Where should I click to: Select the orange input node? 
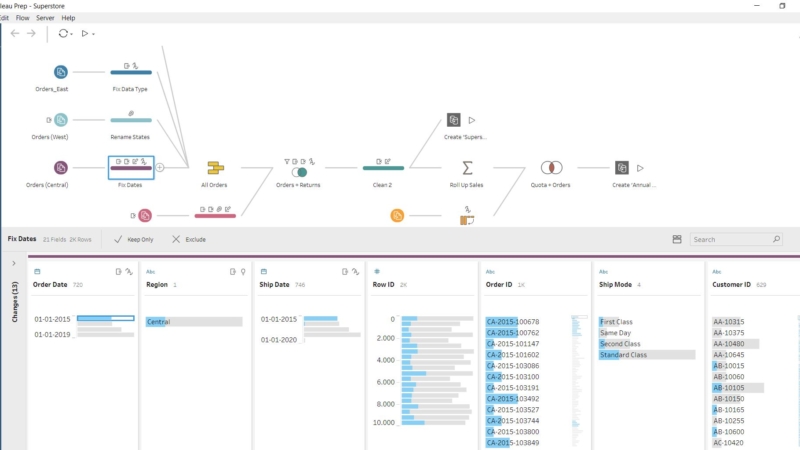tap(397, 215)
